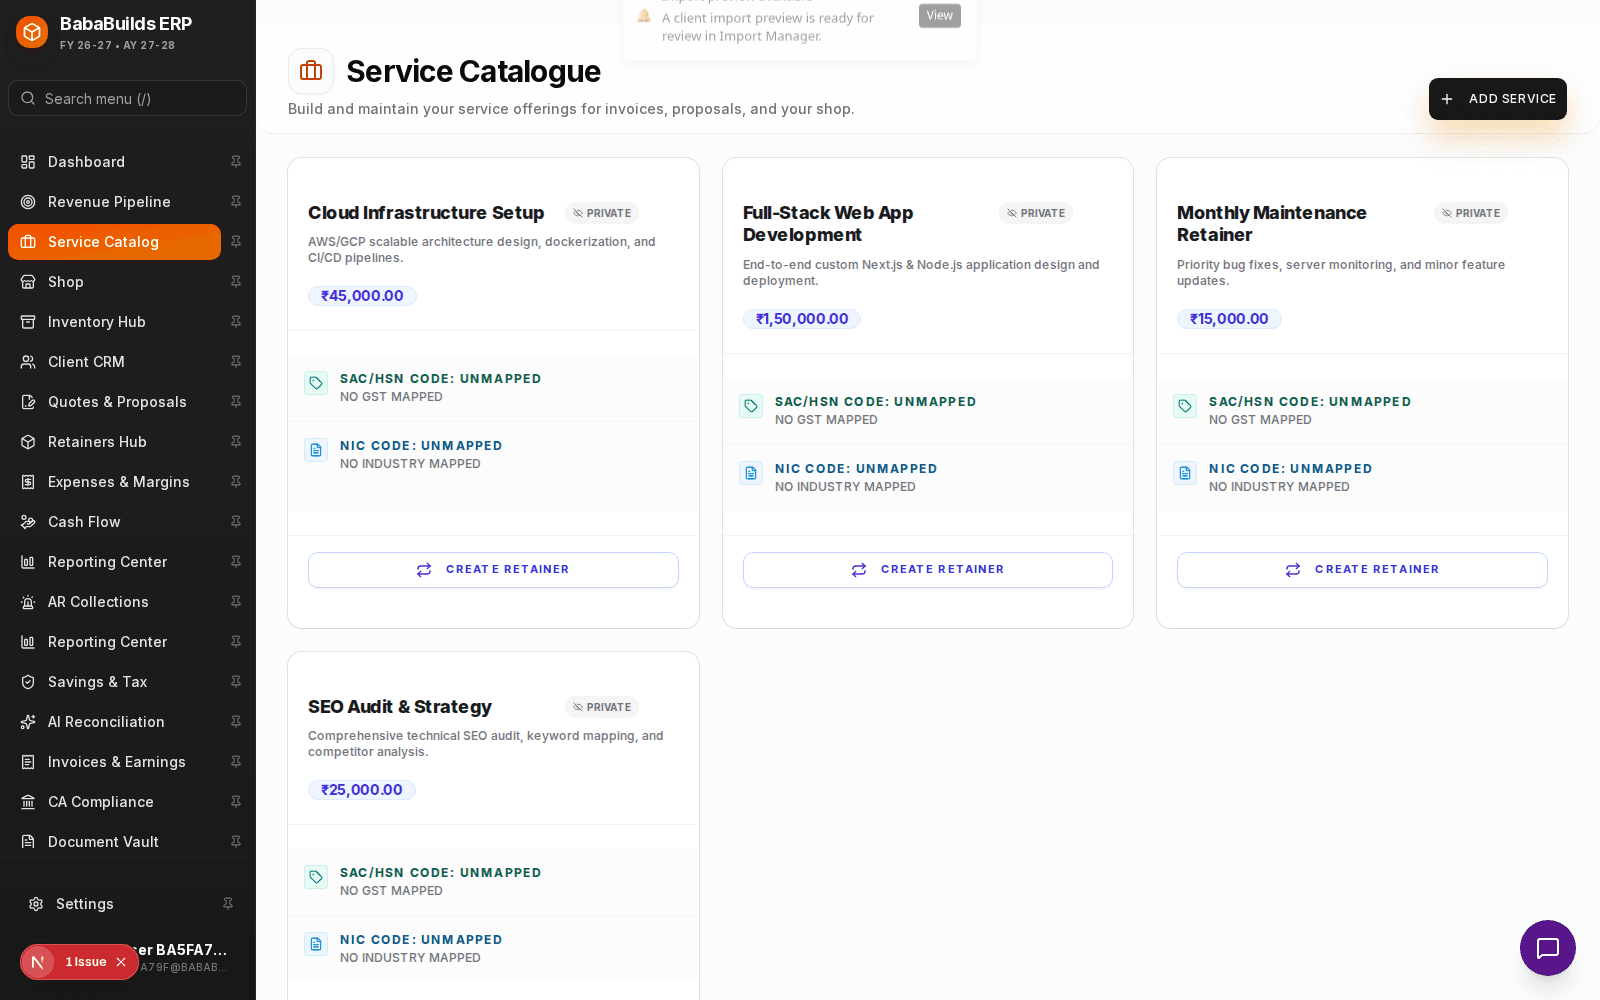Pin the Retainers Hub item
The image size is (1600, 1000).
(x=236, y=442)
